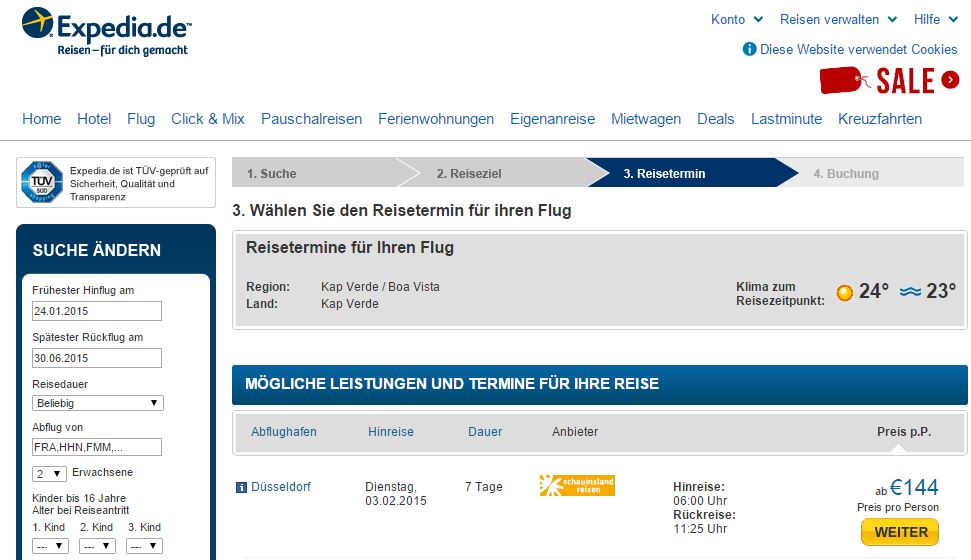Open the Reisedauer Beliebig dropdown
This screenshot has width=971, height=560.
[98, 403]
